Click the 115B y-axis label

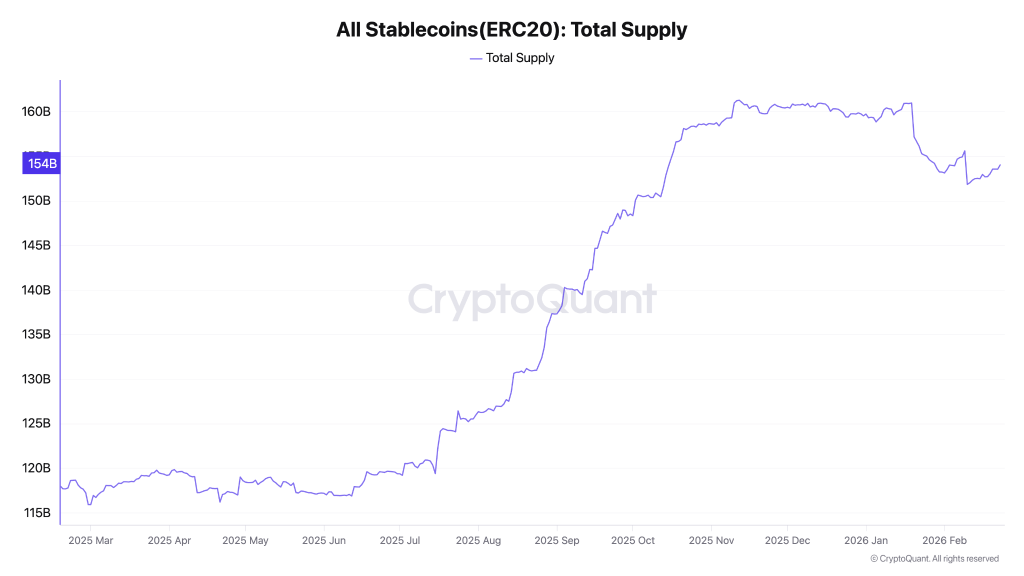point(36,513)
